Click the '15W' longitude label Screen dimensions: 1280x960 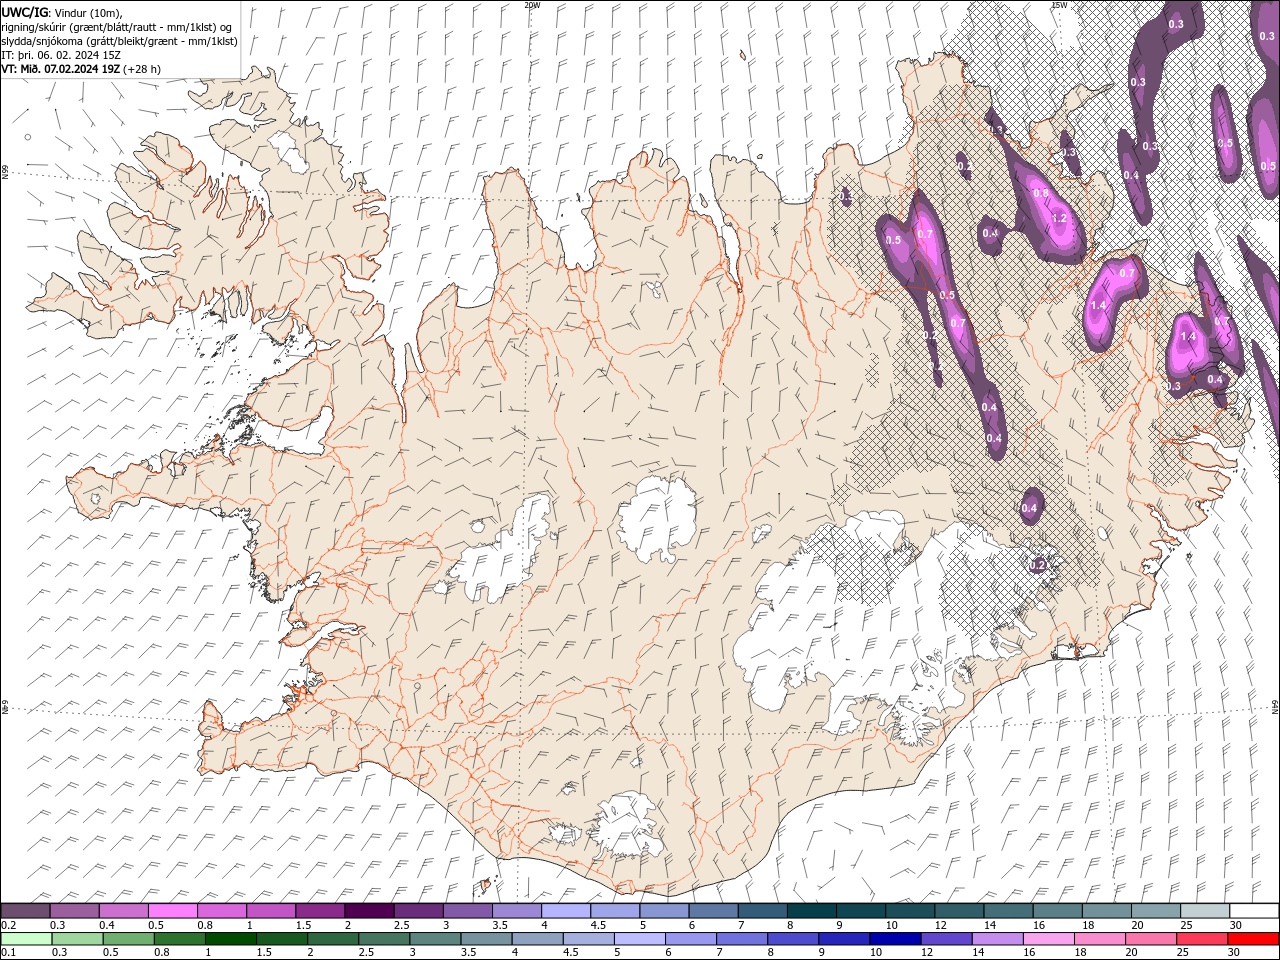point(1059,5)
